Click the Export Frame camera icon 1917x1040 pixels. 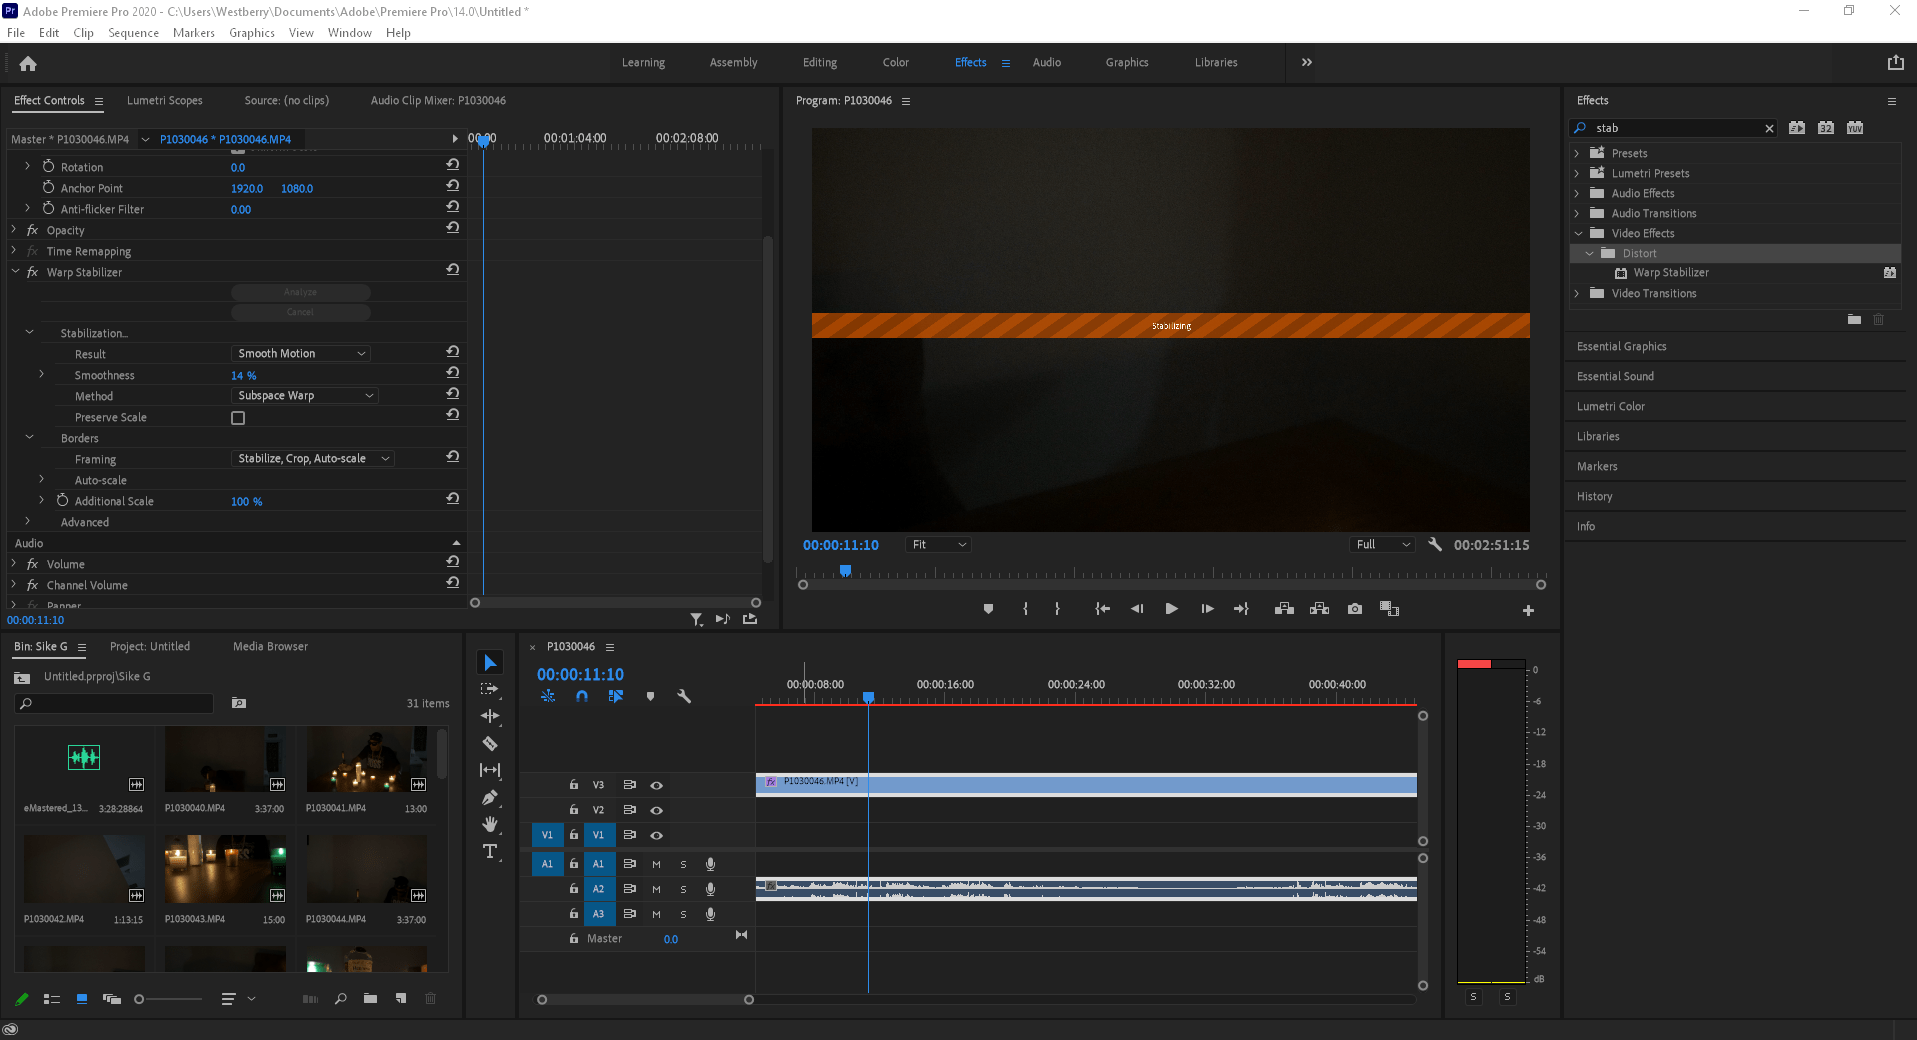coord(1354,608)
